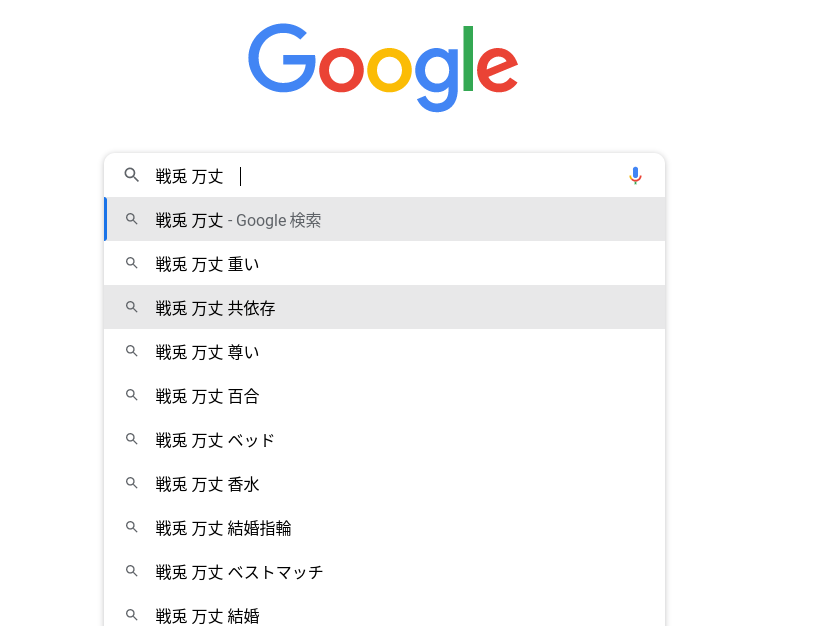819x626 pixels.
Task: Choose suggestion 戦兎 万丈 ベストマッチ
Action: [x=240, y=572]
